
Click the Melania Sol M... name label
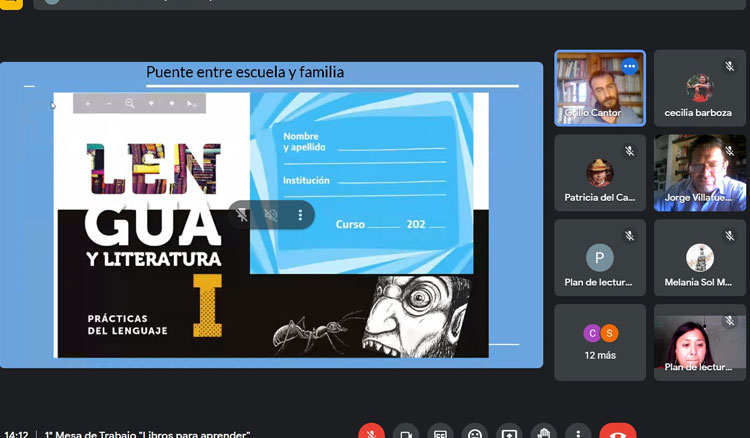(698, 282)
